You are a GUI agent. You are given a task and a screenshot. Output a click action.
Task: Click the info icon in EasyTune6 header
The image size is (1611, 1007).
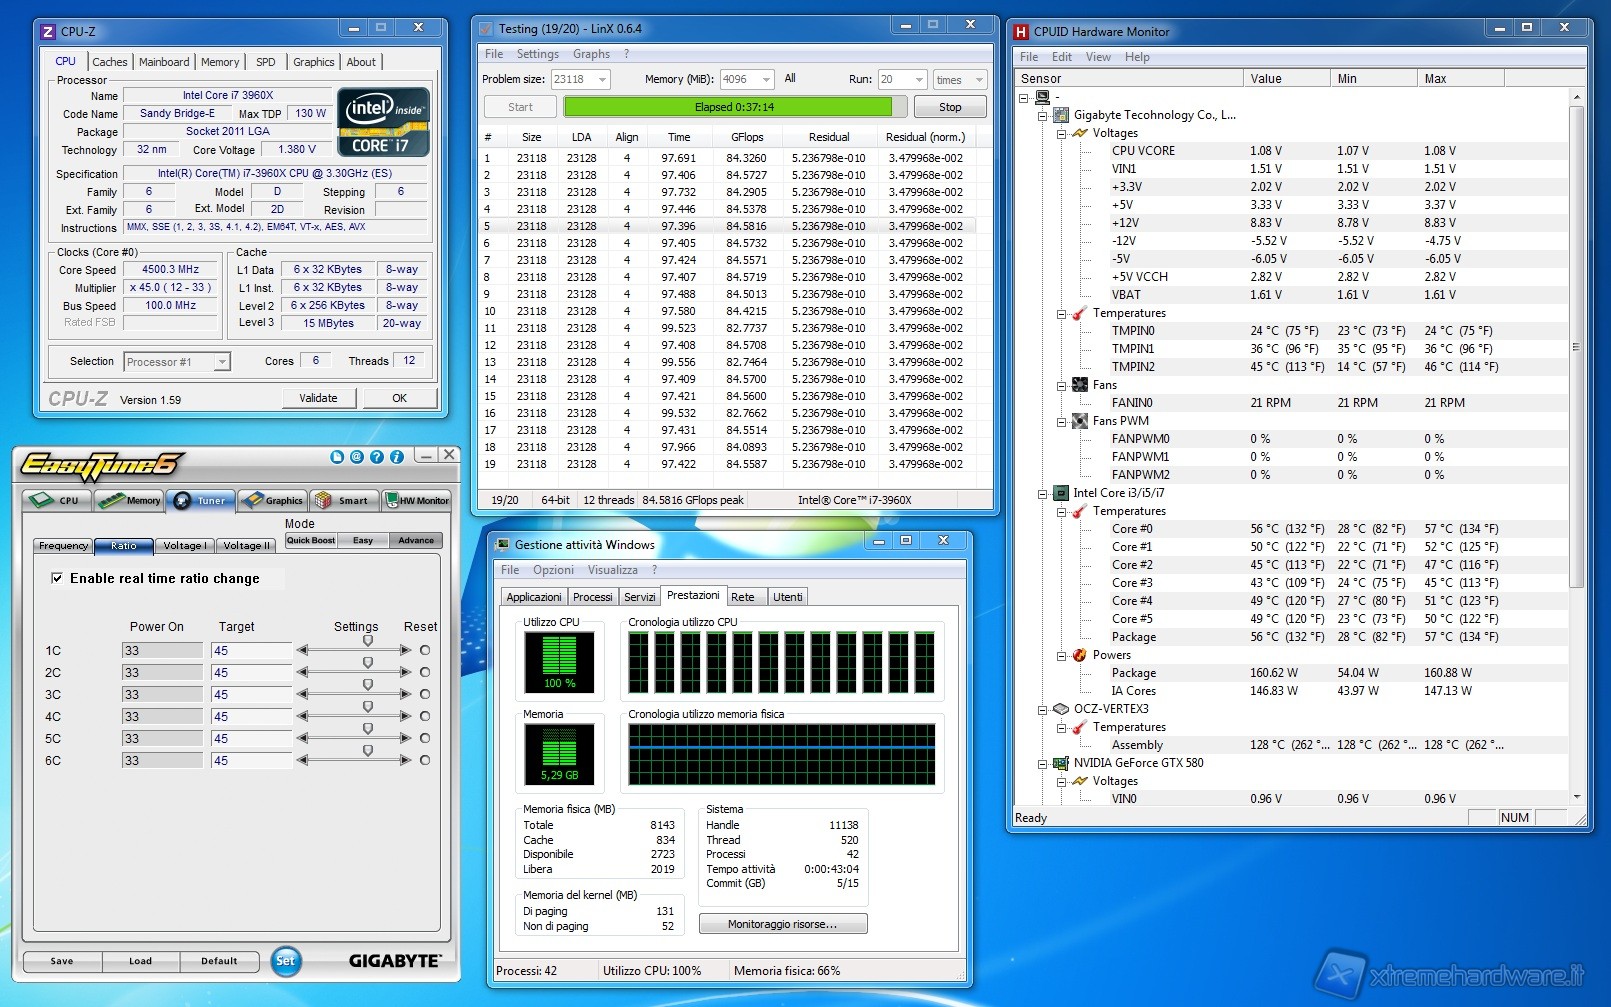(397, 457)
